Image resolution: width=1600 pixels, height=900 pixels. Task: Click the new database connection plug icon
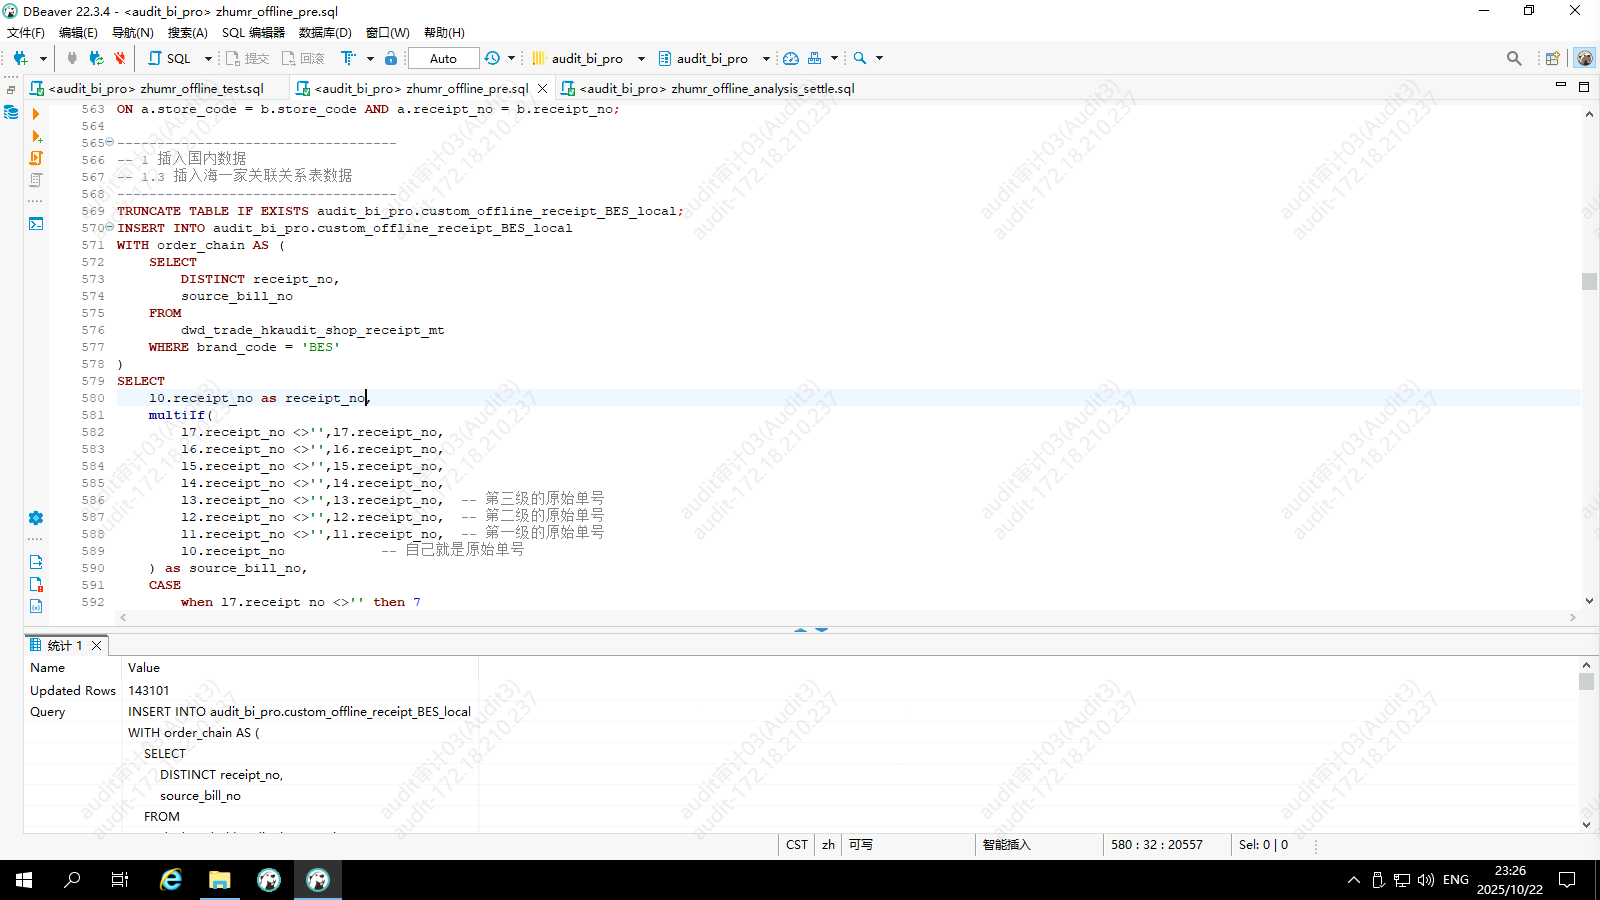20,58
